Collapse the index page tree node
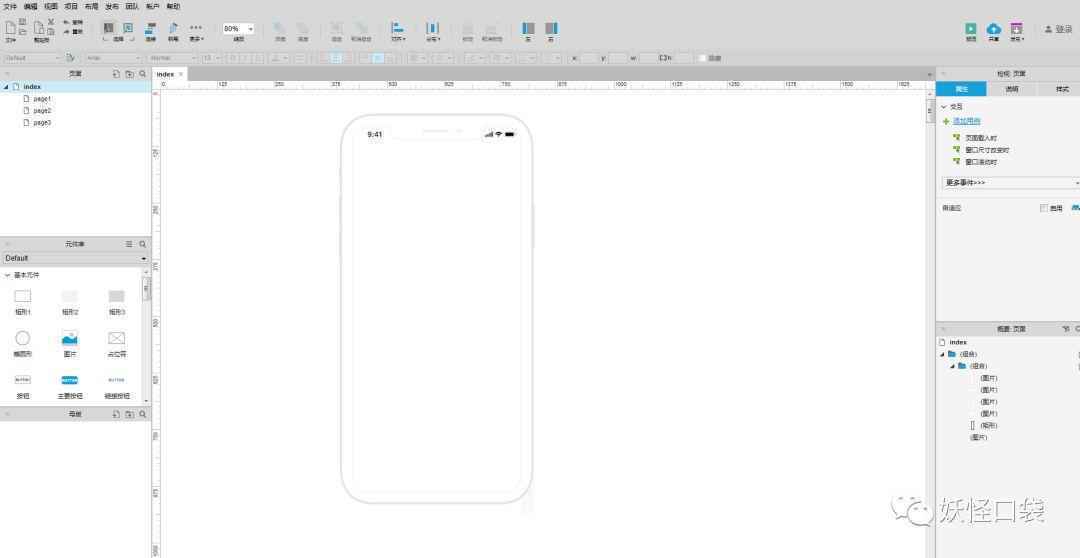The width and height of the screenshot is (1080, 558). click(x=6, y=87)
